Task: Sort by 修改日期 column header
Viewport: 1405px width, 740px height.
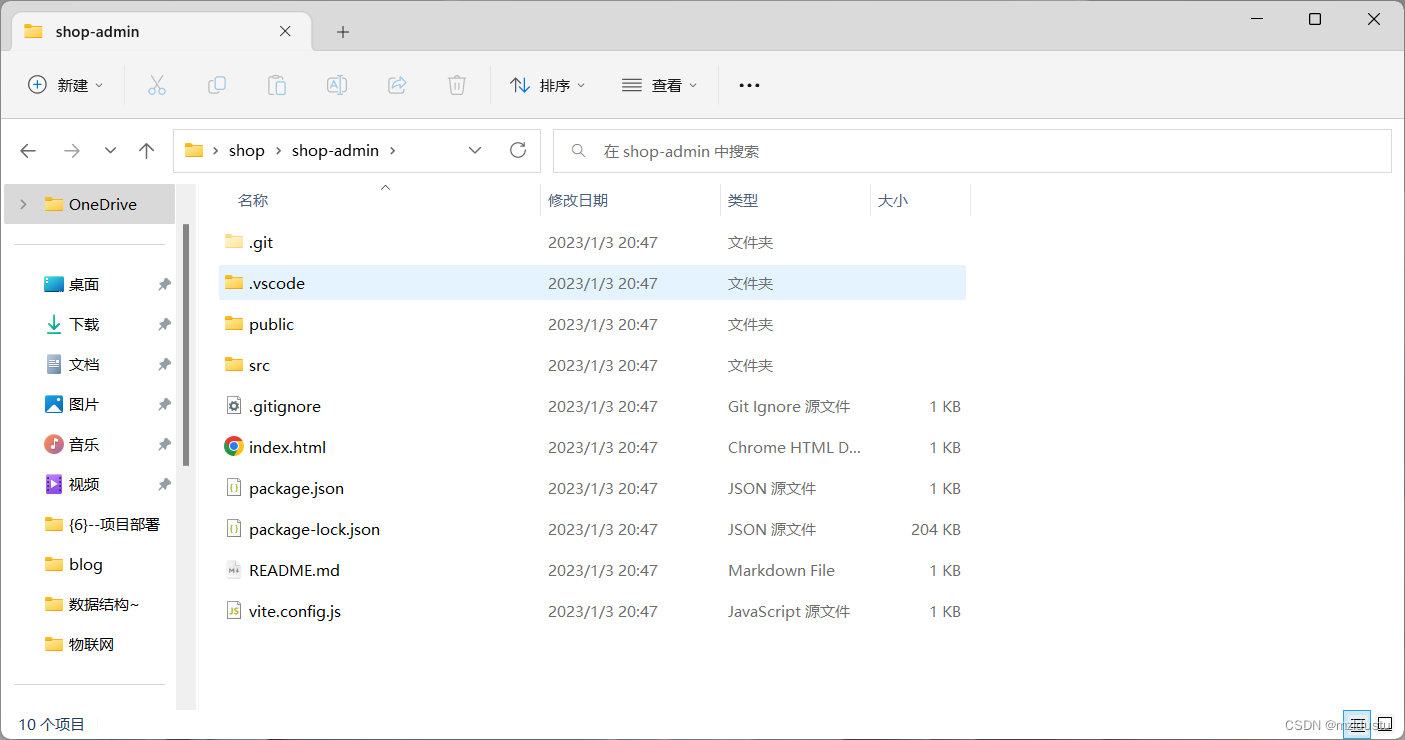Action: [578, 200]
